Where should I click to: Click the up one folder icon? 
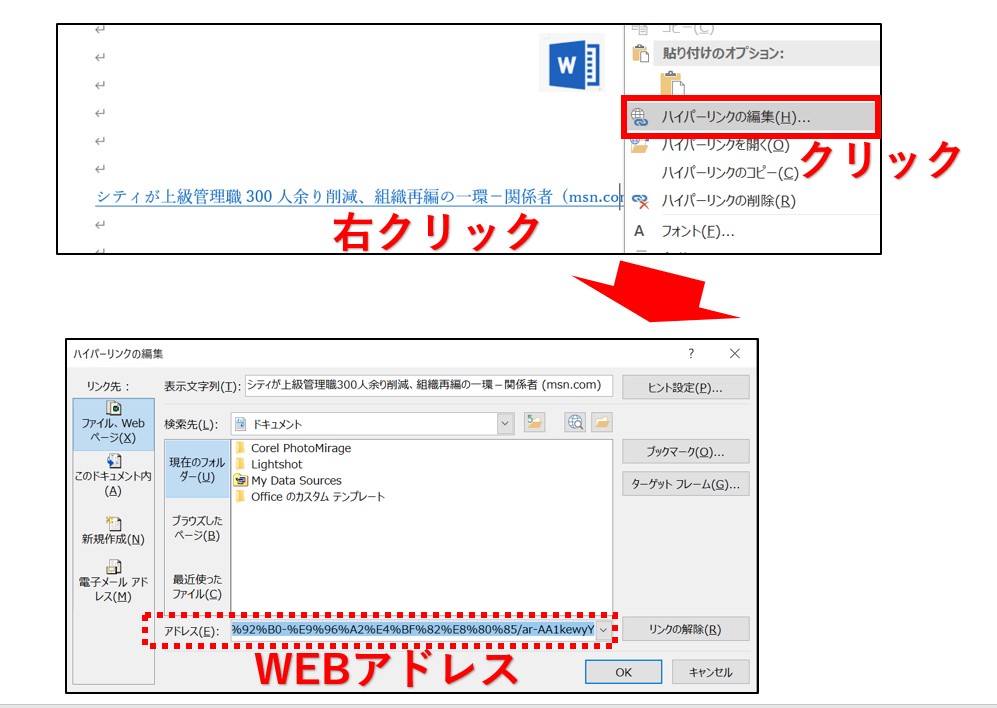pos(534,422)
